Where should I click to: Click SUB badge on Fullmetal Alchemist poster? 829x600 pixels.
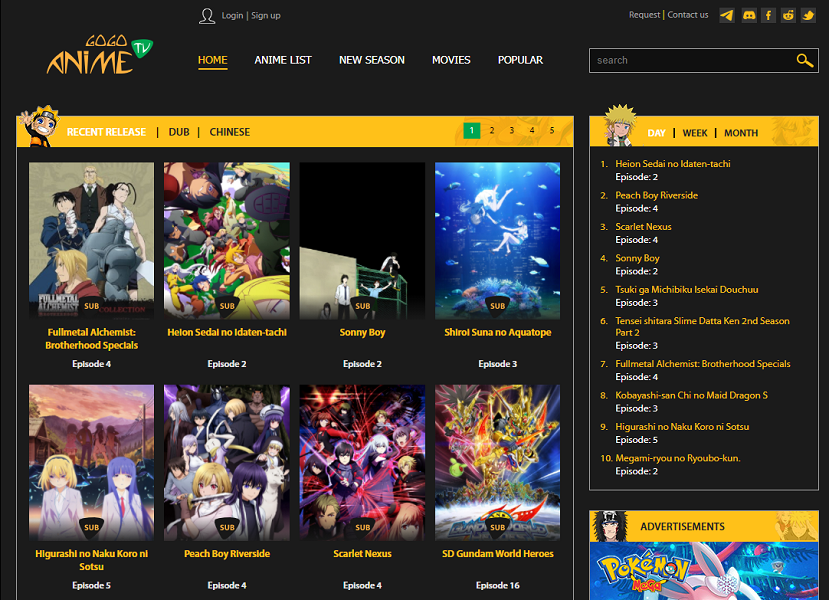click(91, 307)
